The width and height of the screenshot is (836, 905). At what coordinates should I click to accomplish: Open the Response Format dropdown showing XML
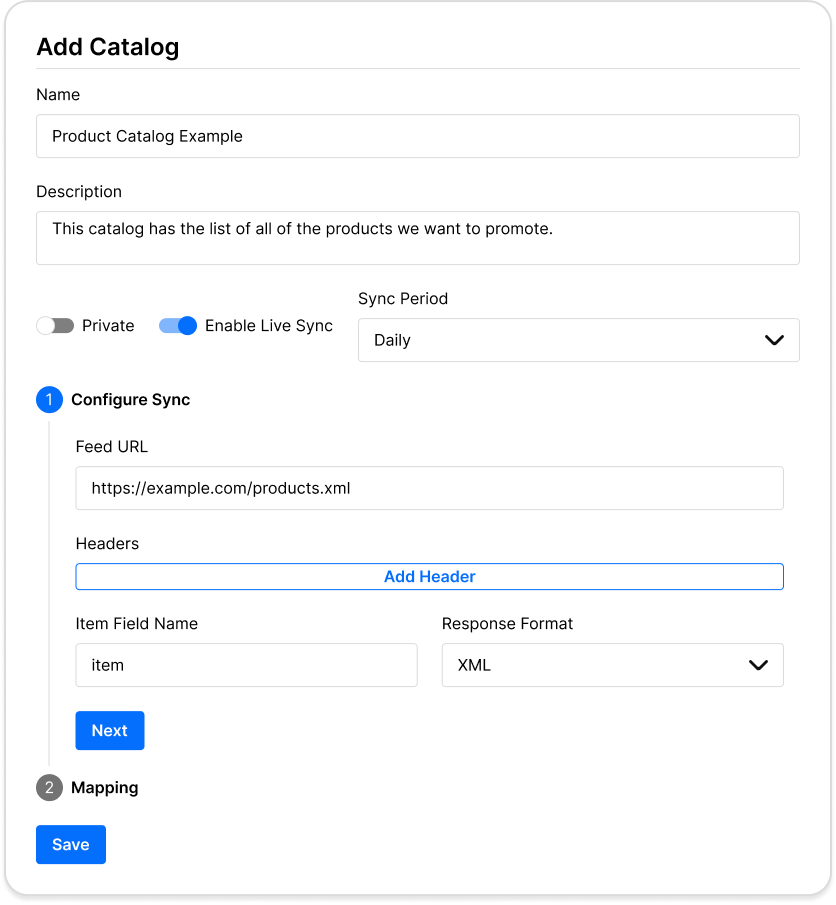(612, 665)
